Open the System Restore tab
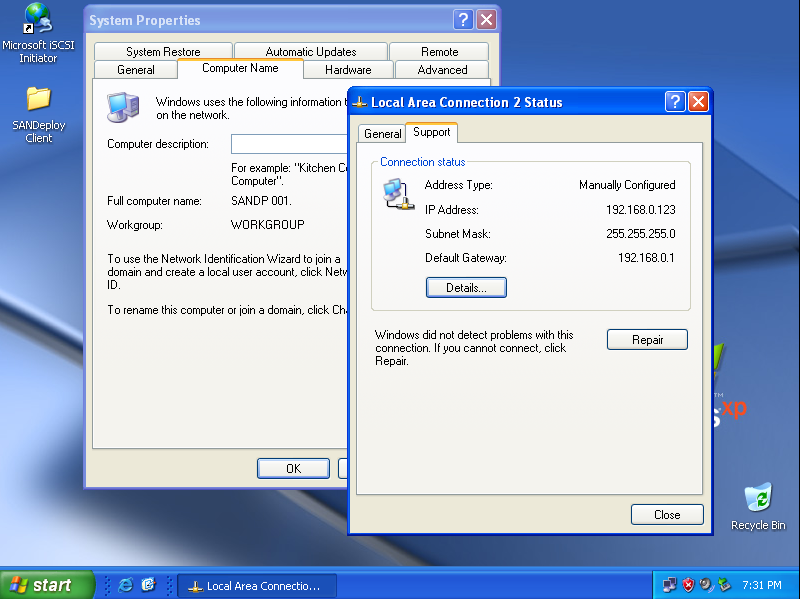This screenshot has width=800, height=599. (163, 52)
